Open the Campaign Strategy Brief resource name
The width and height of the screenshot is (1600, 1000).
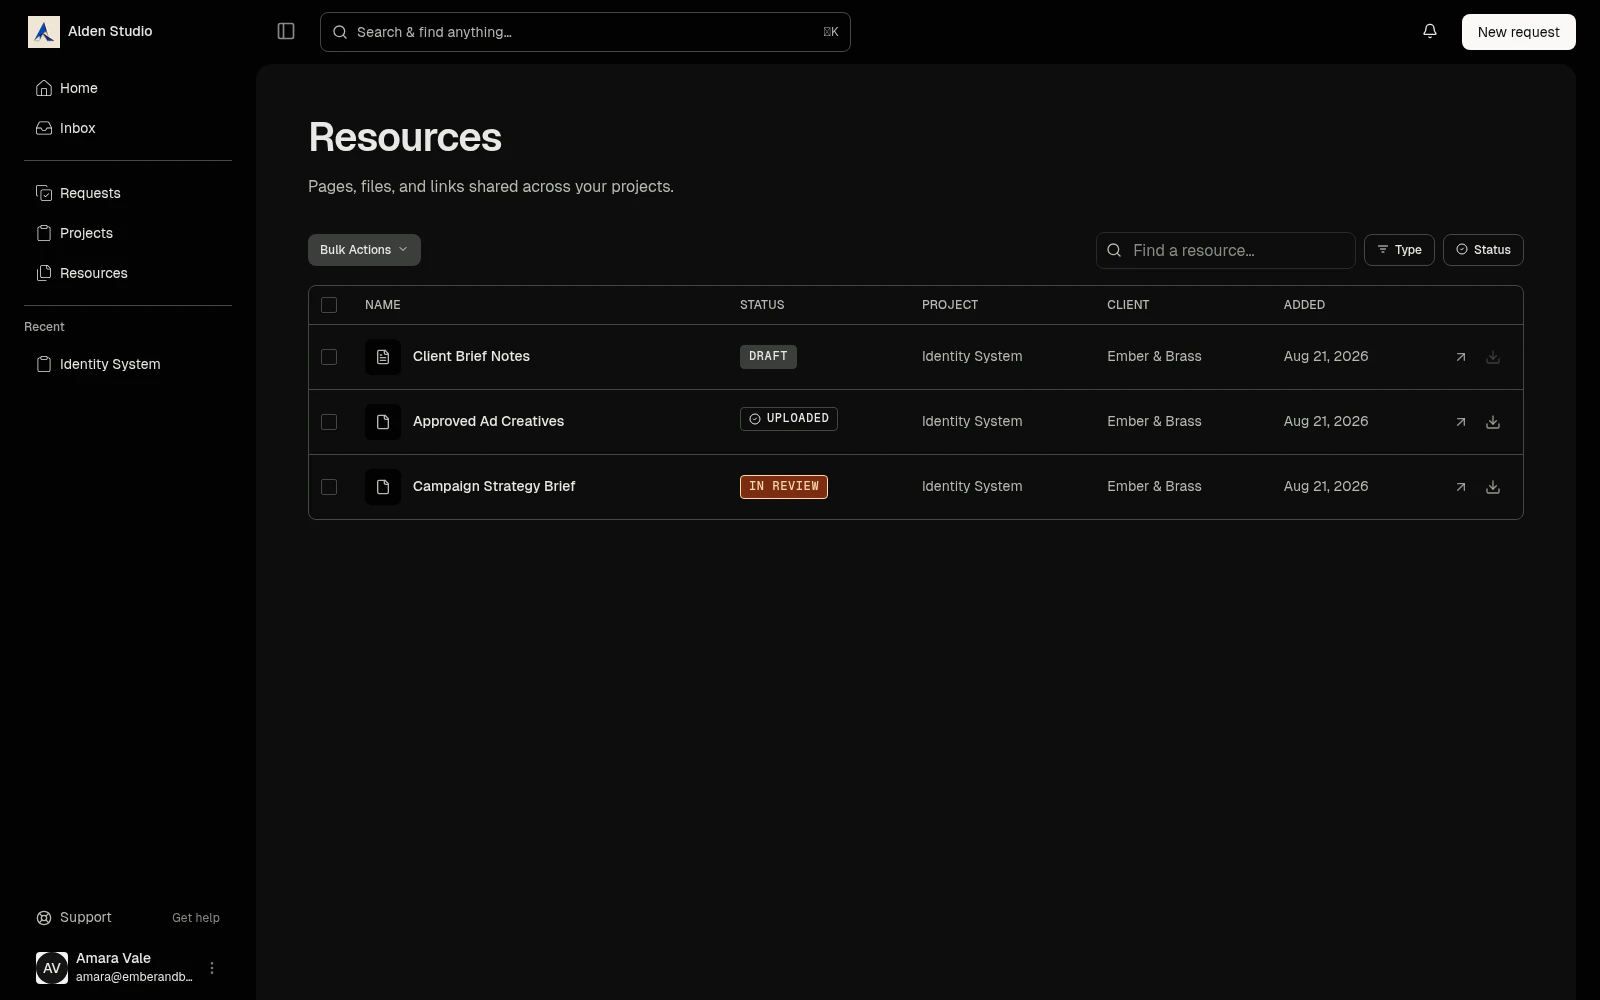pos(494,486)
